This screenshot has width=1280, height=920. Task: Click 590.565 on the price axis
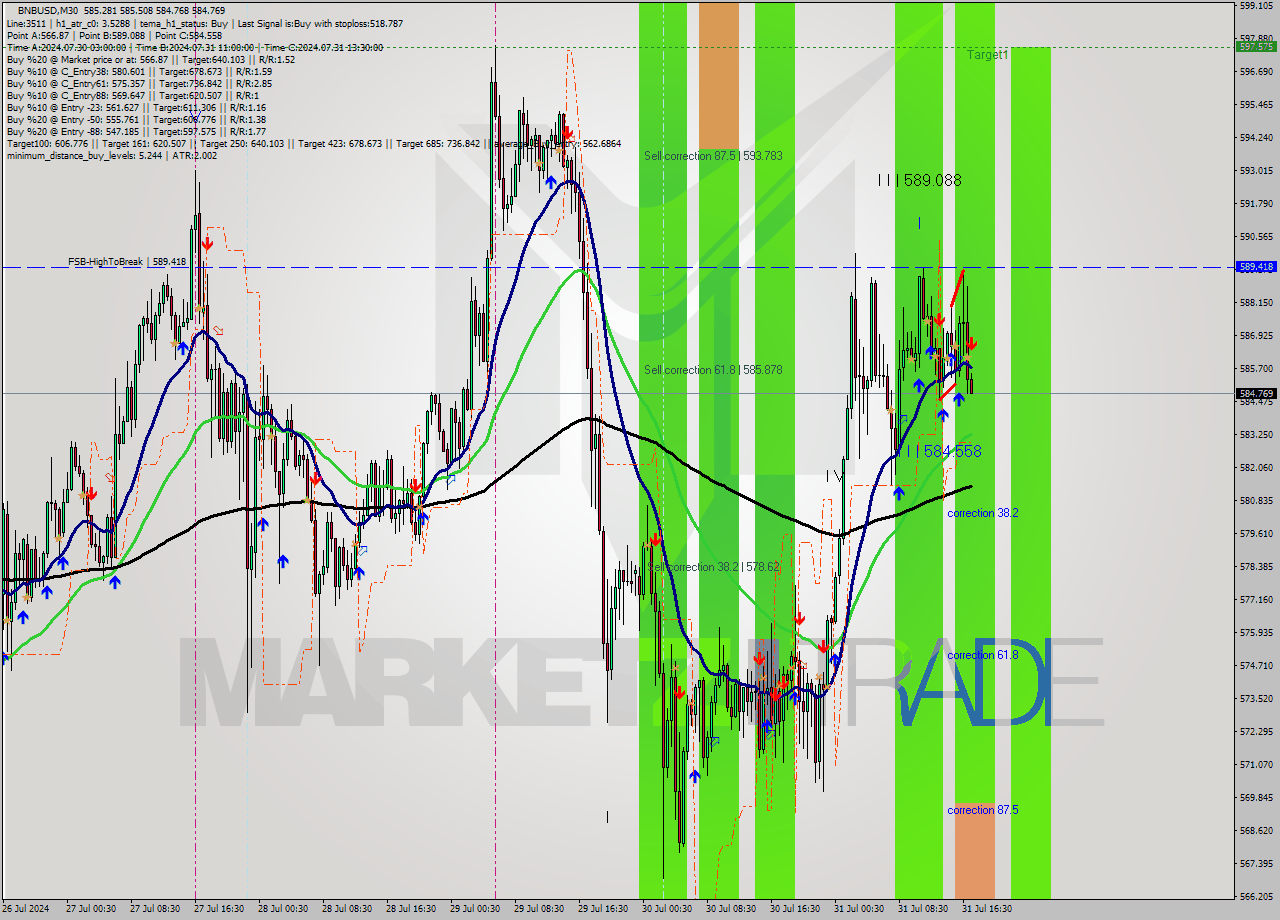tap(1256, 237)
